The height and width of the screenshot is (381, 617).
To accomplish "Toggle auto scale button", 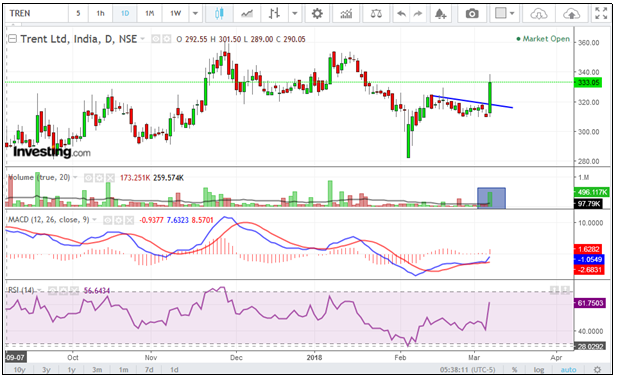I will click(x=568, y=370).
